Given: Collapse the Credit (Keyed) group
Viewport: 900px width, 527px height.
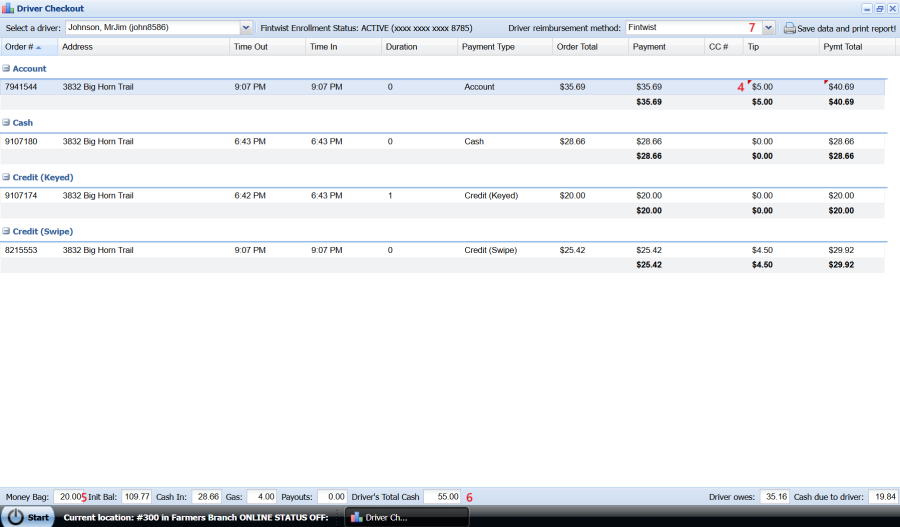Looking at the screenshot, I should [x=6, y=177].
